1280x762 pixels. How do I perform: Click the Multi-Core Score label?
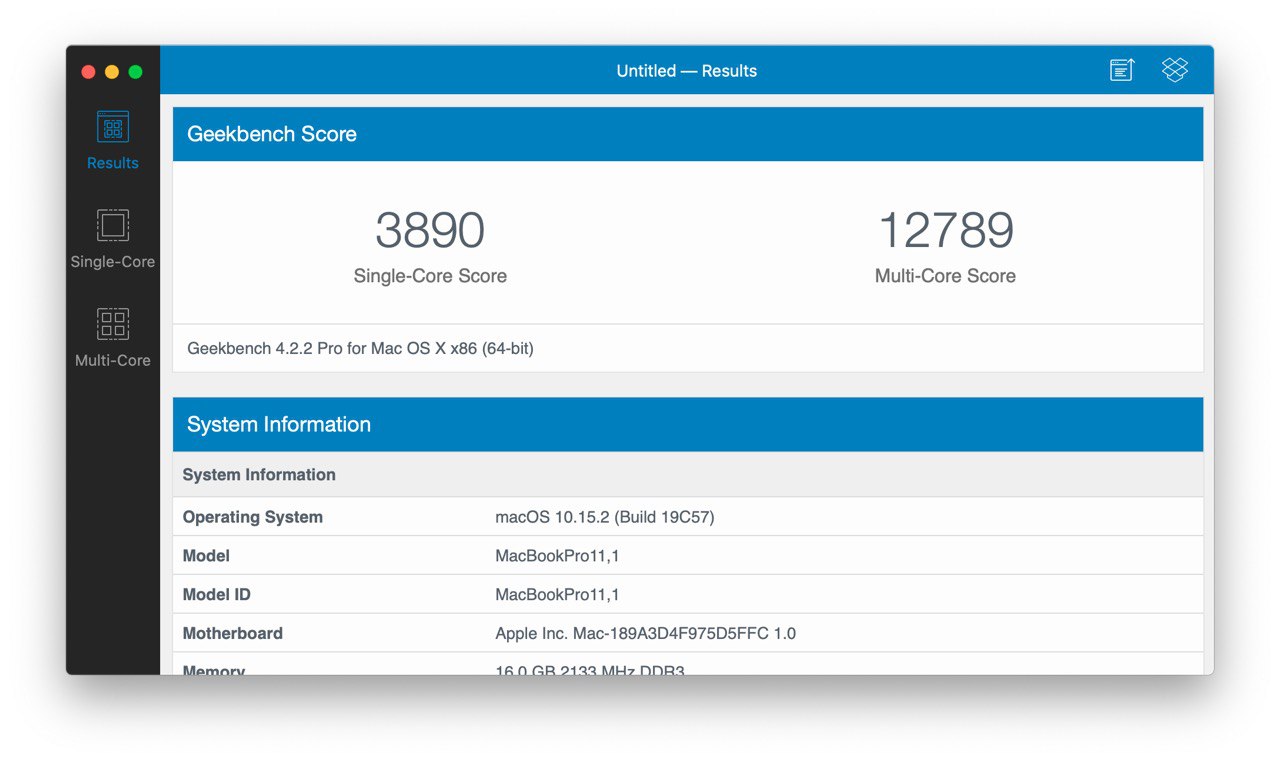[x=945, y=276]
